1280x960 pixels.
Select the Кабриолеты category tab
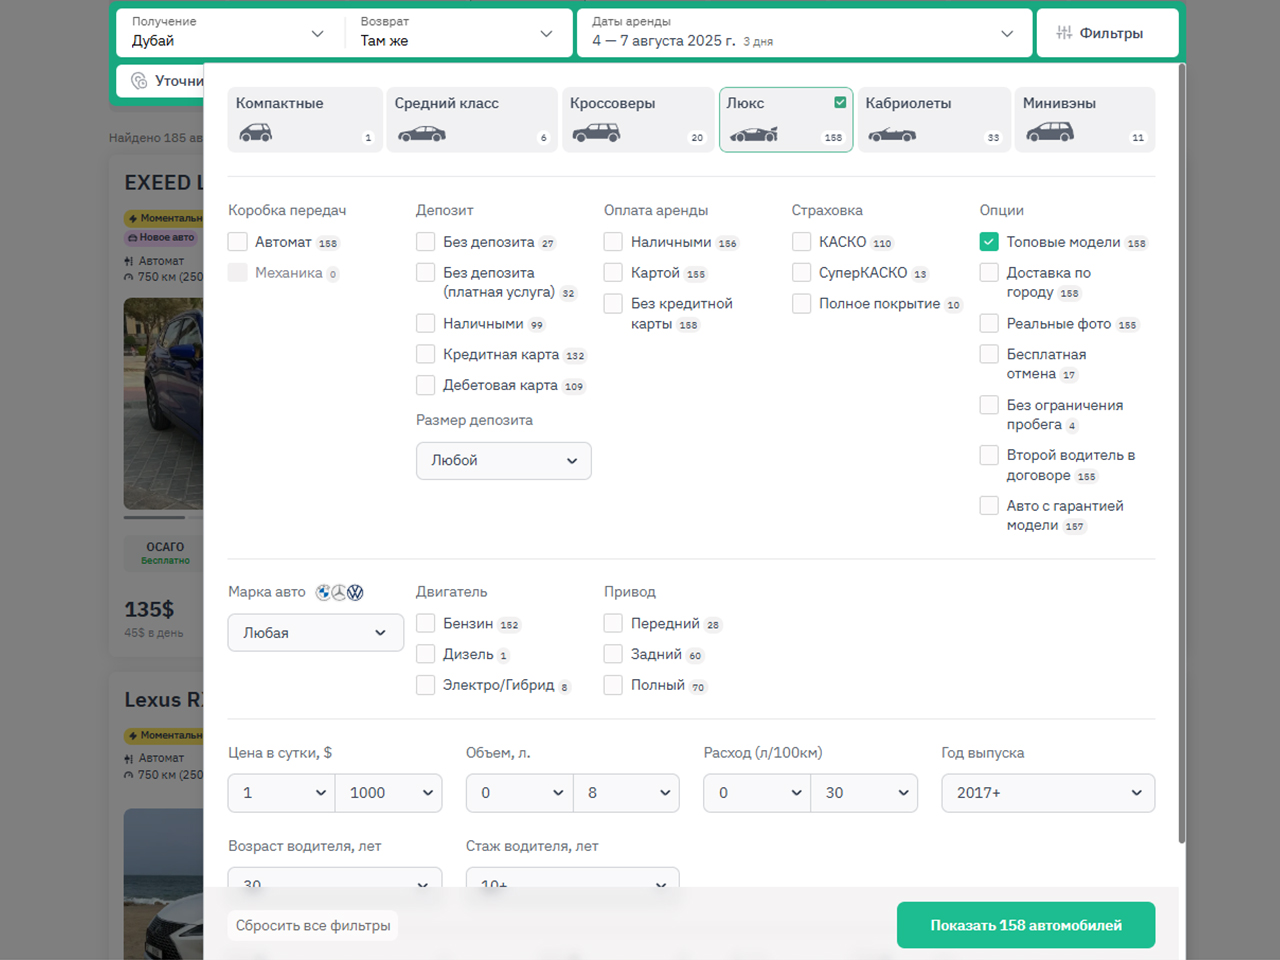tap(934, 120)
